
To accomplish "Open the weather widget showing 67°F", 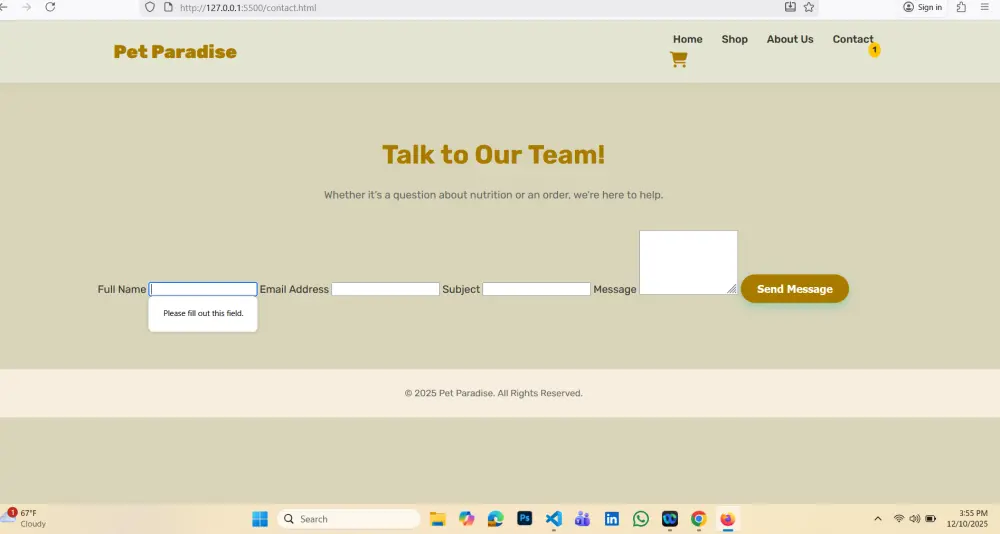I will pyautogui.click(x=24, y=518).
